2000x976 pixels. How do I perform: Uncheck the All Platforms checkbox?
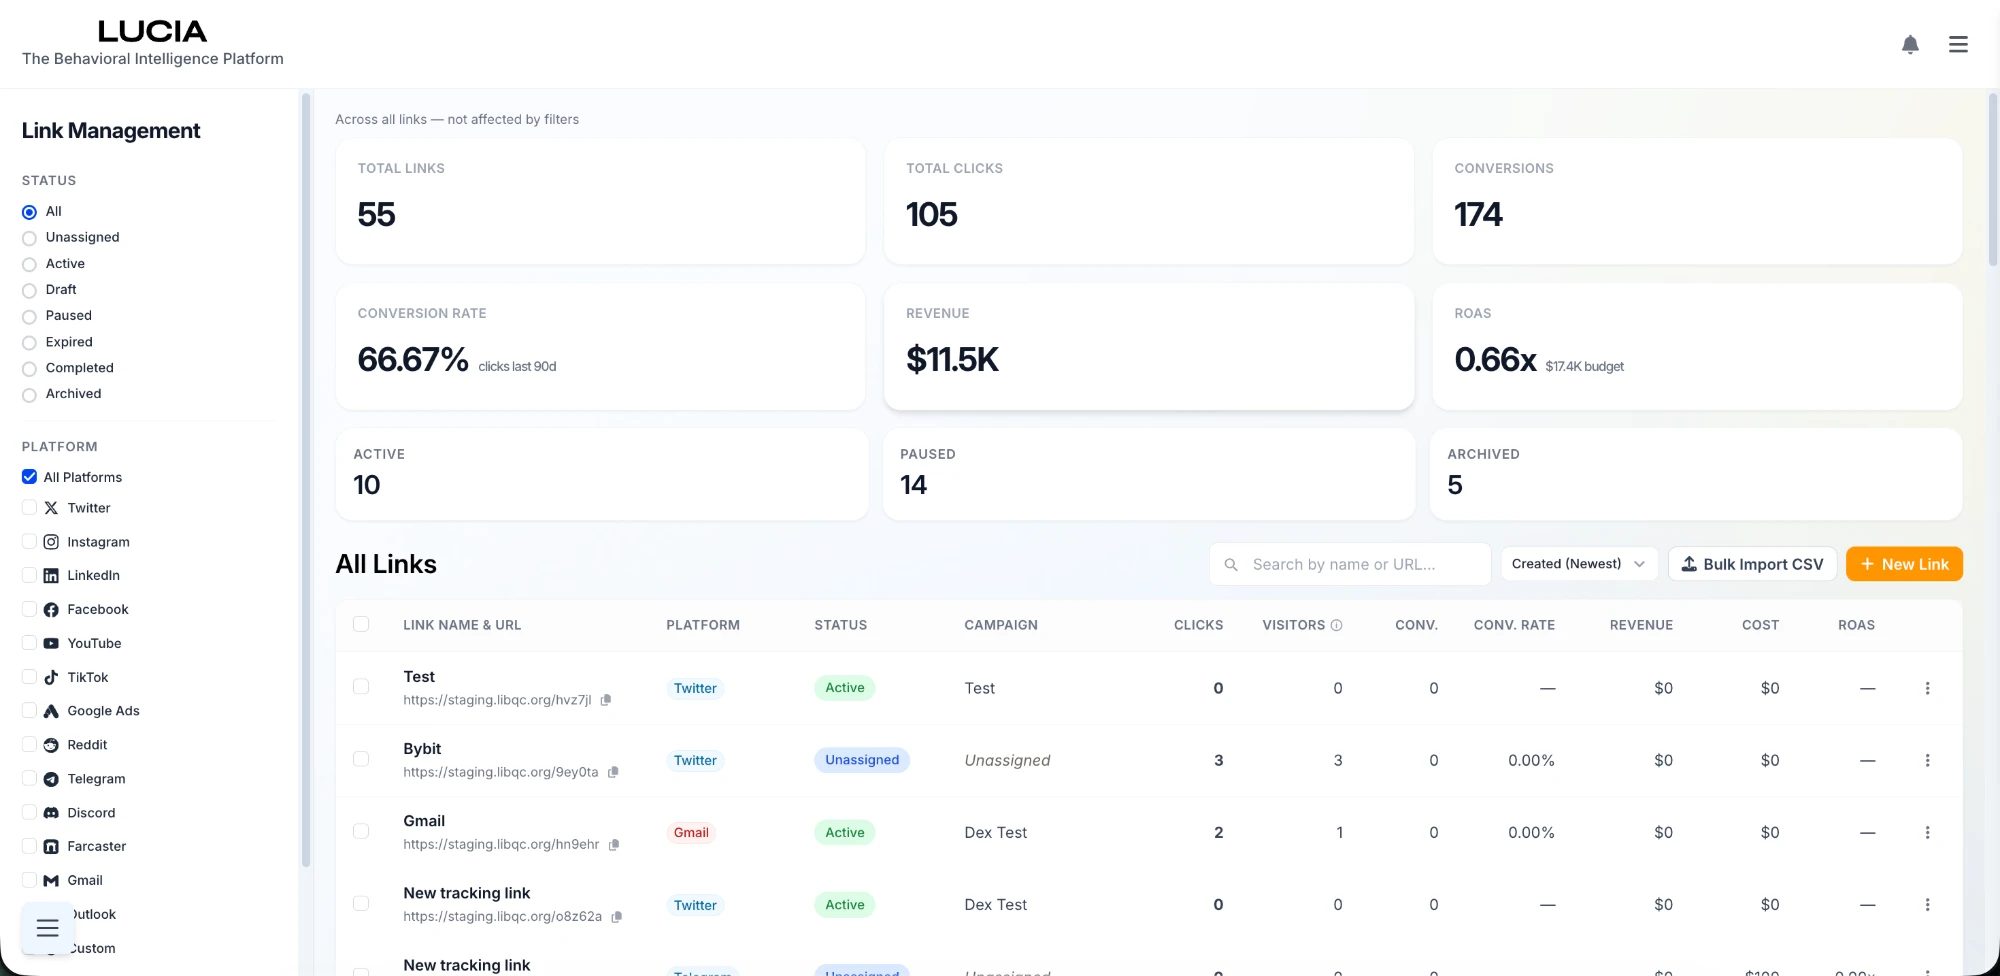click(x=29, y=477)
